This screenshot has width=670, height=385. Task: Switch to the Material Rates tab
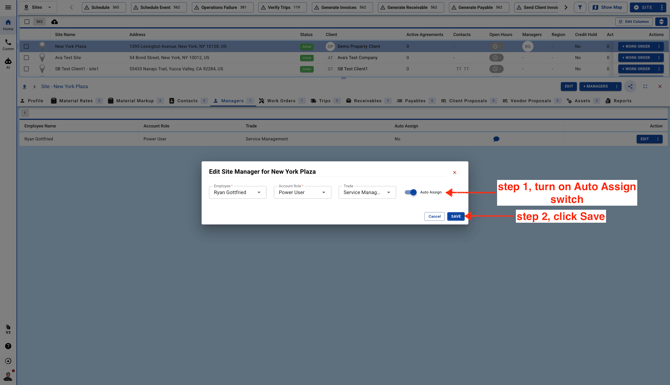point(76,101)
